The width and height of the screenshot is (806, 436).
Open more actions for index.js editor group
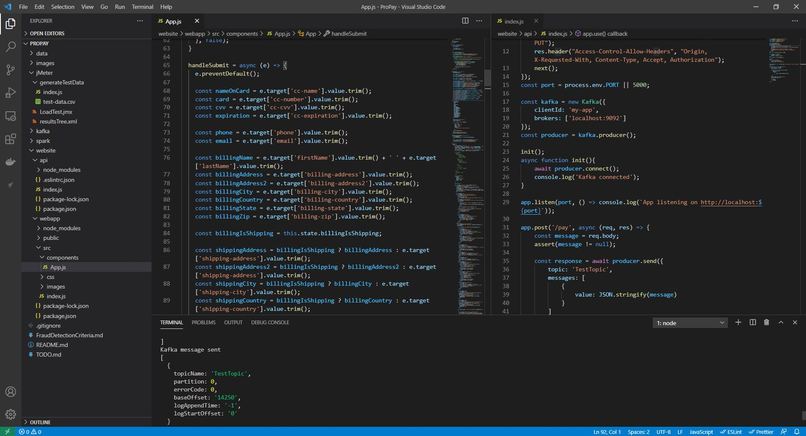tap(795, 21)
